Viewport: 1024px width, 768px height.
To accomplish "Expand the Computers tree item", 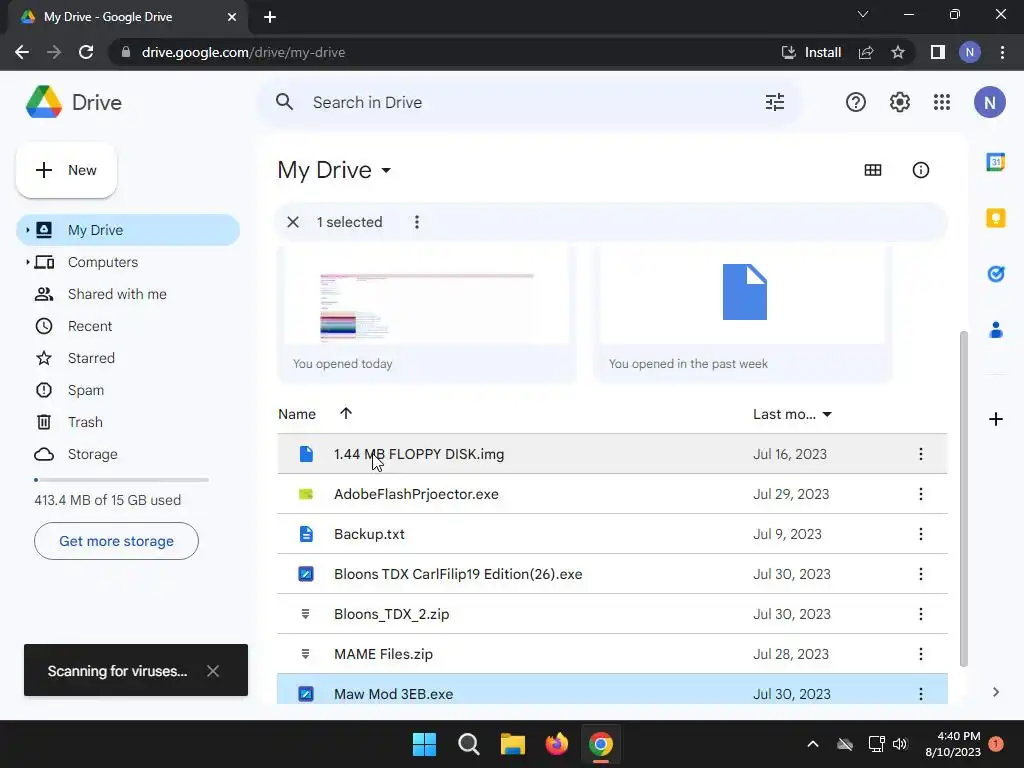I will point(27,262).
